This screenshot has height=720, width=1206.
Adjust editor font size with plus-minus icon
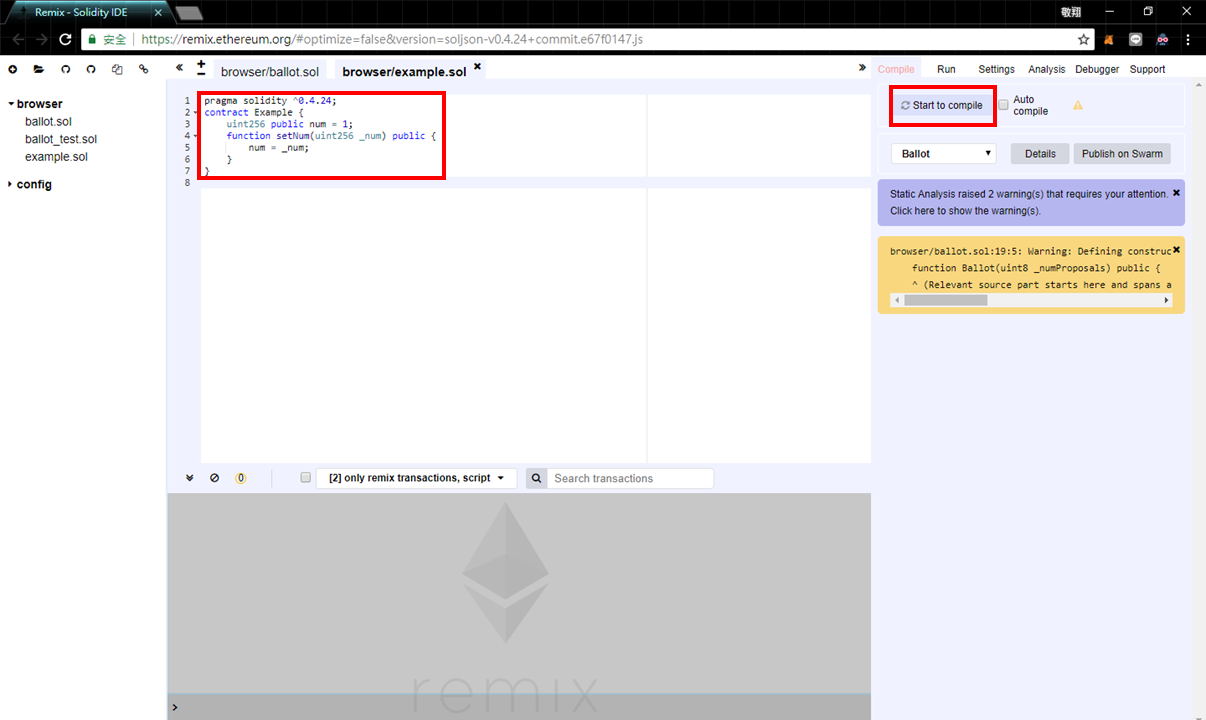click(201, 68)
